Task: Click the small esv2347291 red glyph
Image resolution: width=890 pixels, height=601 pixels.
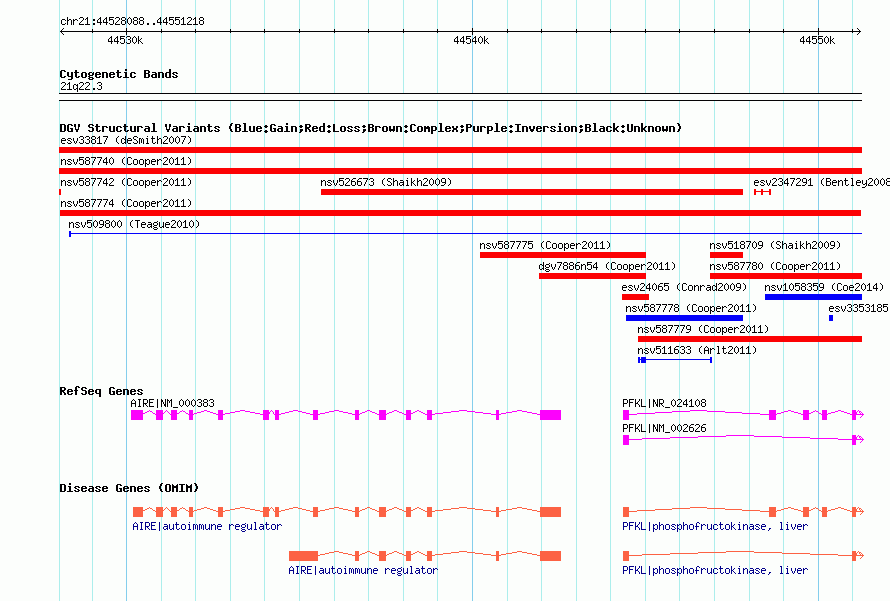Action: click(x=762, y=192)
